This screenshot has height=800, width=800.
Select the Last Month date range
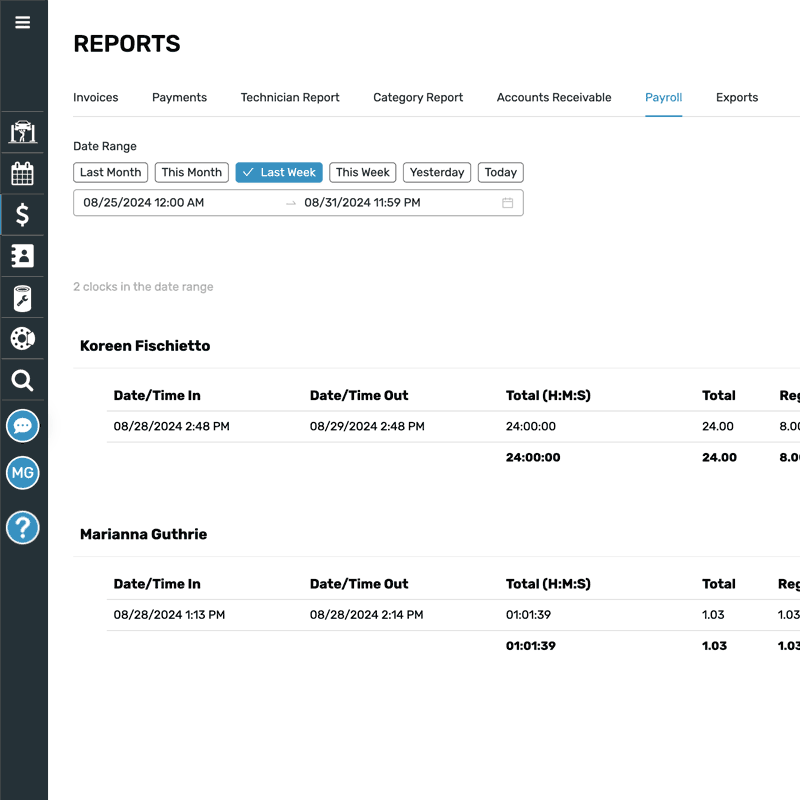point(110,172)
